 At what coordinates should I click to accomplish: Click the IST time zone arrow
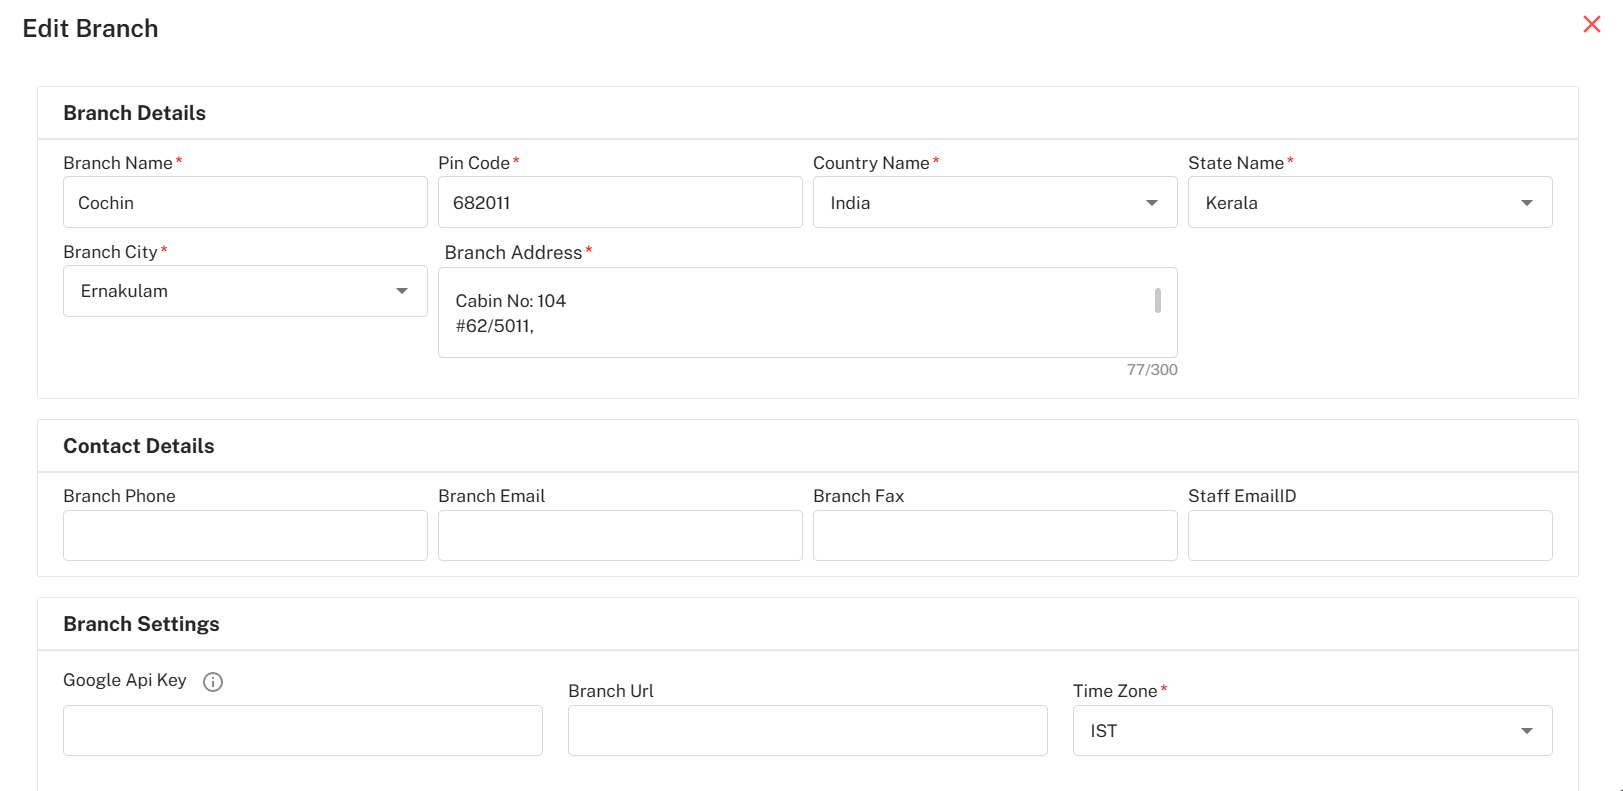tap(1526, 731)
